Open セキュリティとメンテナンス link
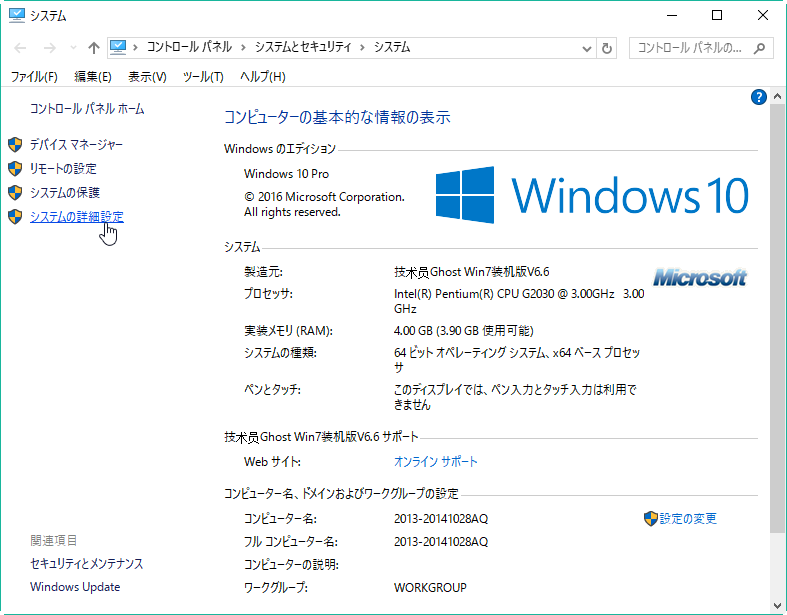 pyautogui.click(x=86, y=564)
